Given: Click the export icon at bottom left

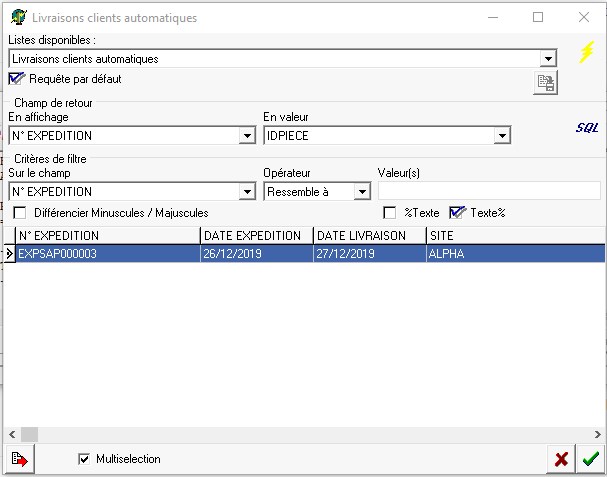Looking at the screenshot, I should (x=18, y=459).
